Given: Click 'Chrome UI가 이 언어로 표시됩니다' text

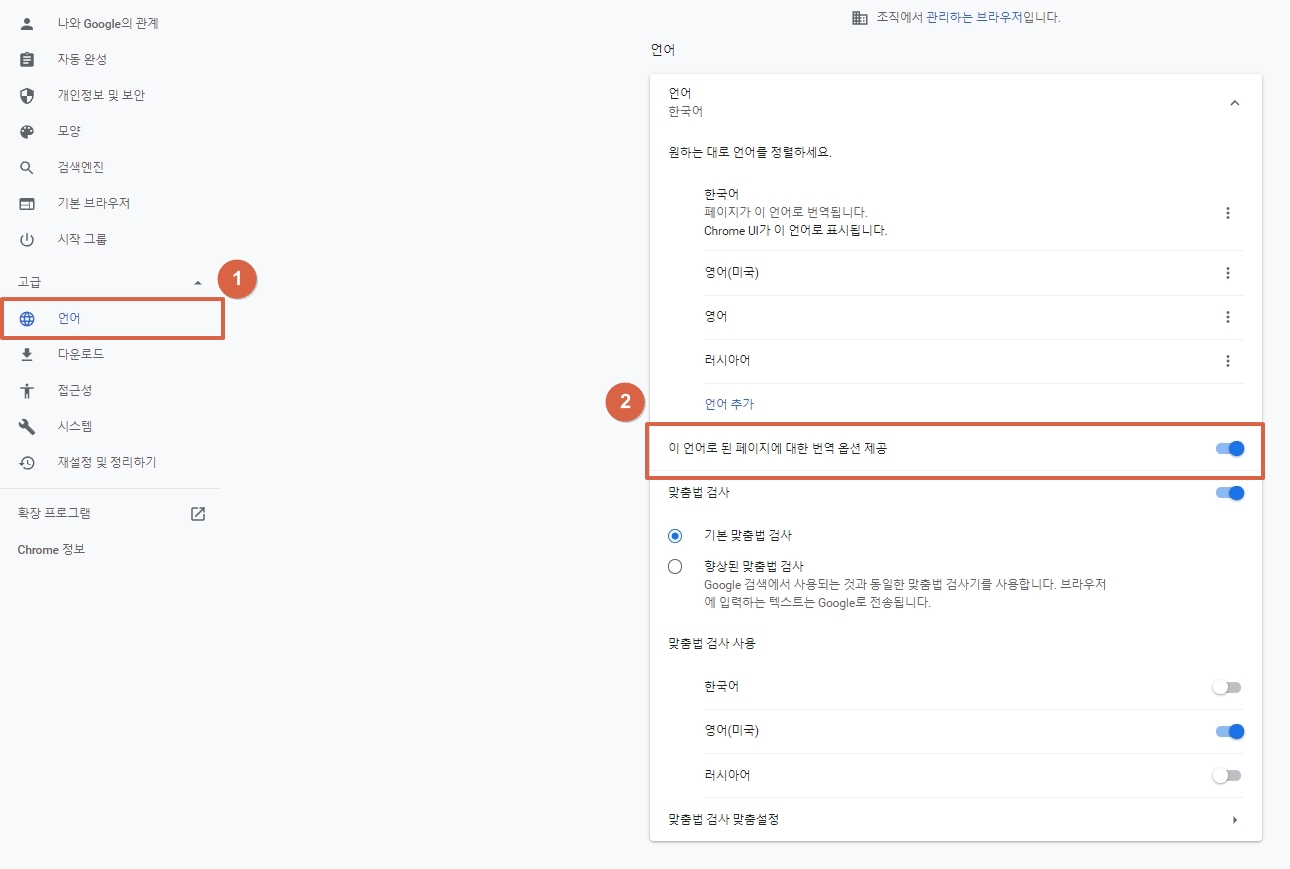Looking at the screenshot, I should point(796,230).
